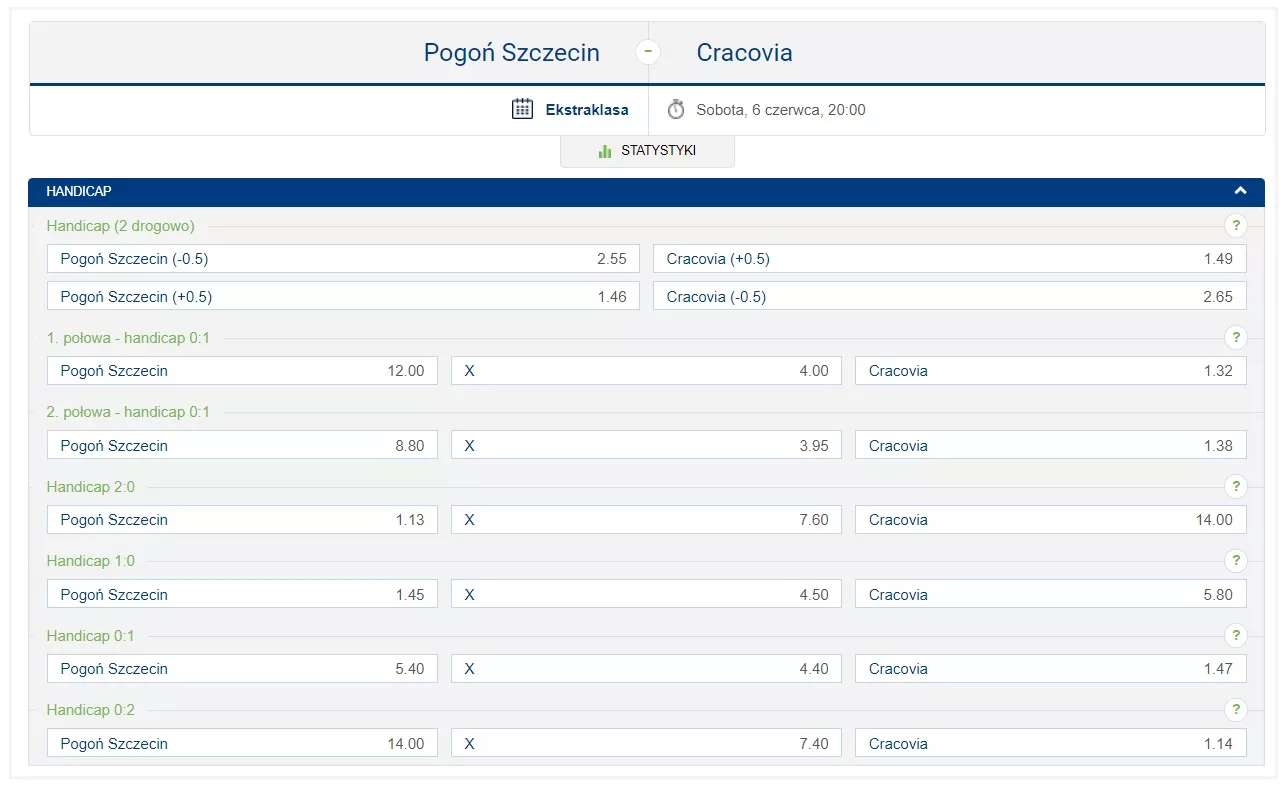Click the Pogoń Szczecin team title

coord(512,52)
